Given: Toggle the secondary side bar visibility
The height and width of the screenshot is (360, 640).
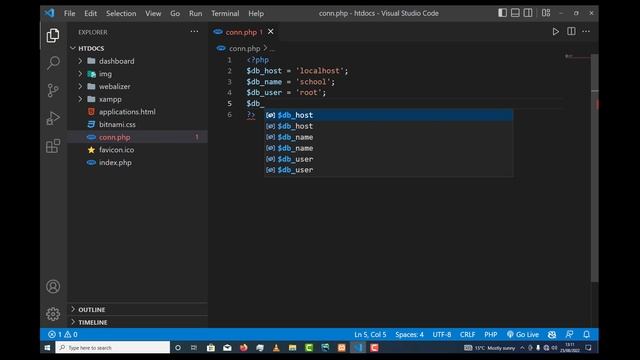Looking at the screenshot, I should click(x=528, y=13).
